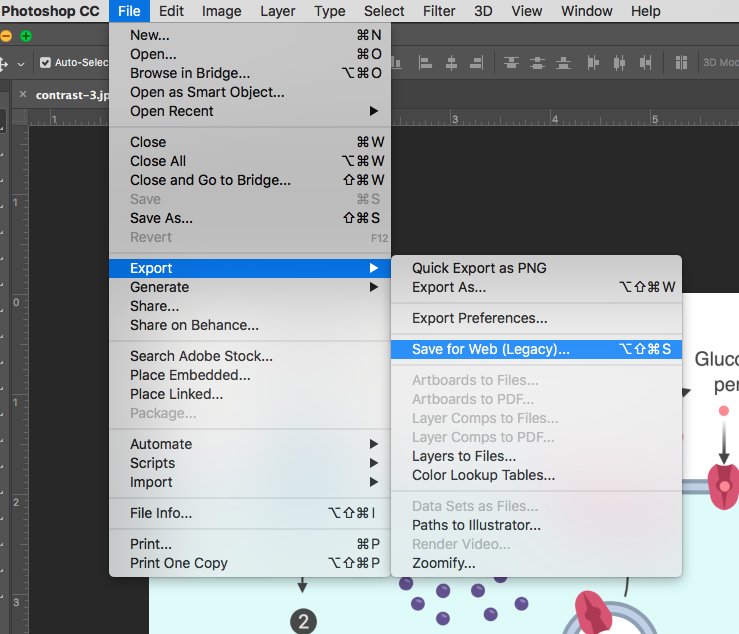Open the Filter menu
739x634 pixels.
439,11
